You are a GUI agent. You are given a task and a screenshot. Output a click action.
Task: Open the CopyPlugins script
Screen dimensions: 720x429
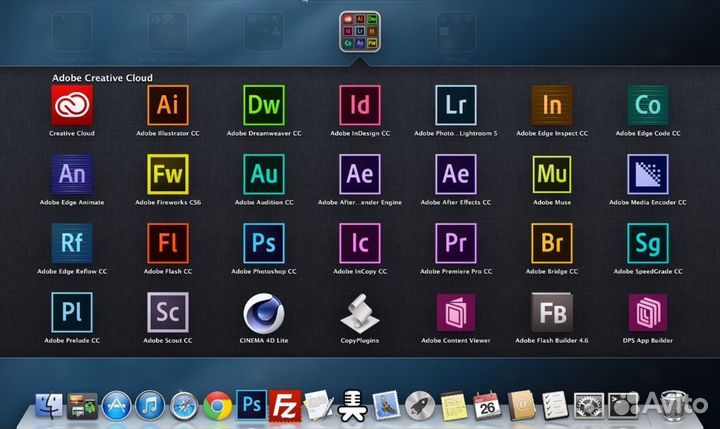pos(360,314)
